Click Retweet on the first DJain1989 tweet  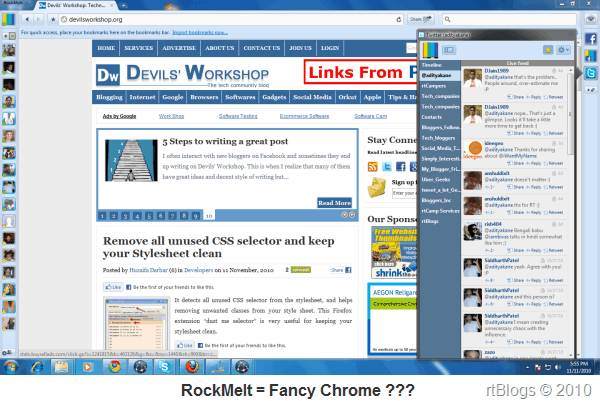click(x=553, y=97)
